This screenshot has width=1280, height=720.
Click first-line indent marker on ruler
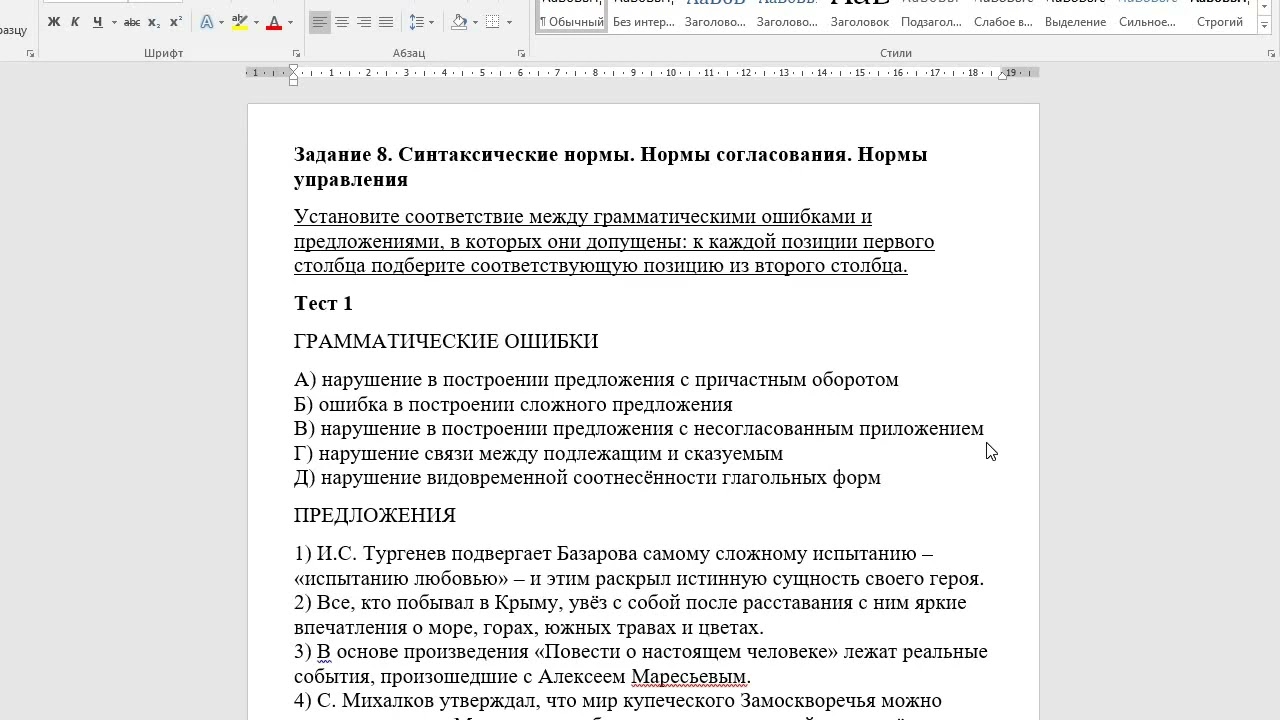pyautogui.click(x=293, y=68)
